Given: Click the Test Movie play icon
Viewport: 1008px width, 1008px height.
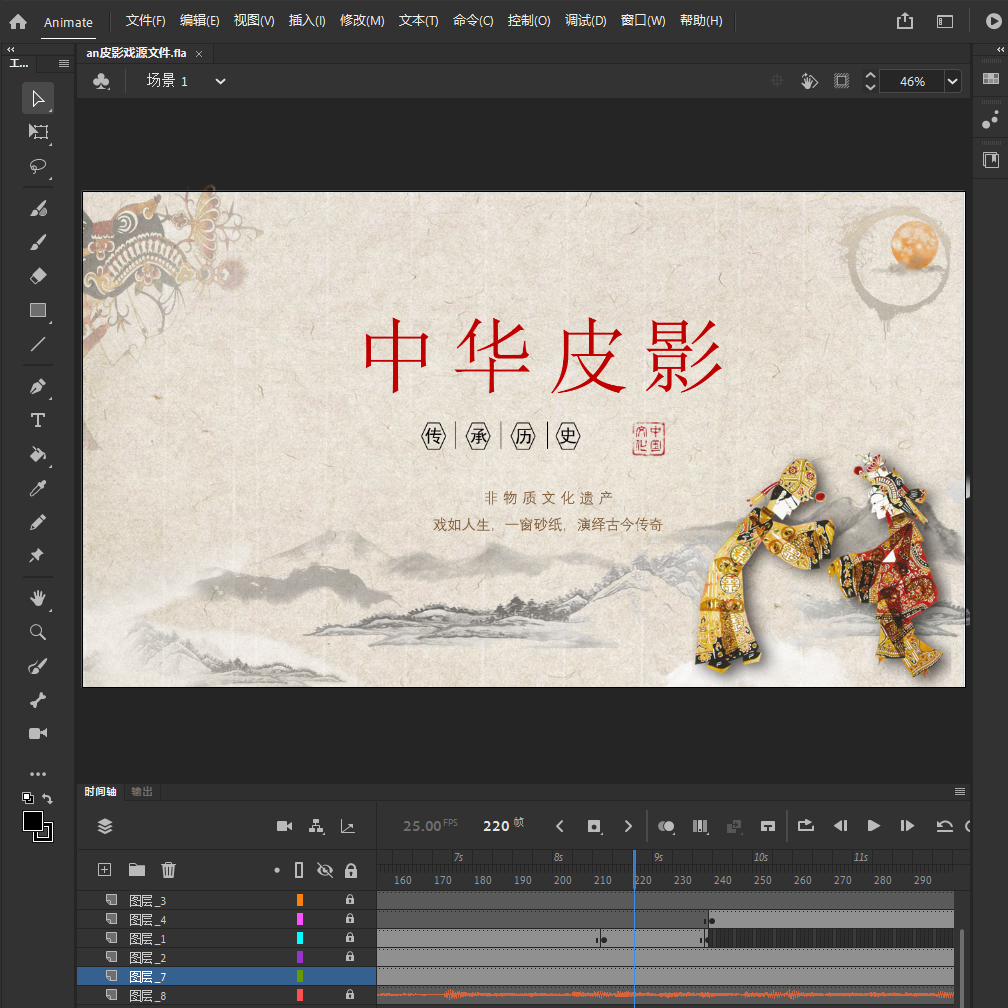Looking at the screenshot, I should point(993,21).
